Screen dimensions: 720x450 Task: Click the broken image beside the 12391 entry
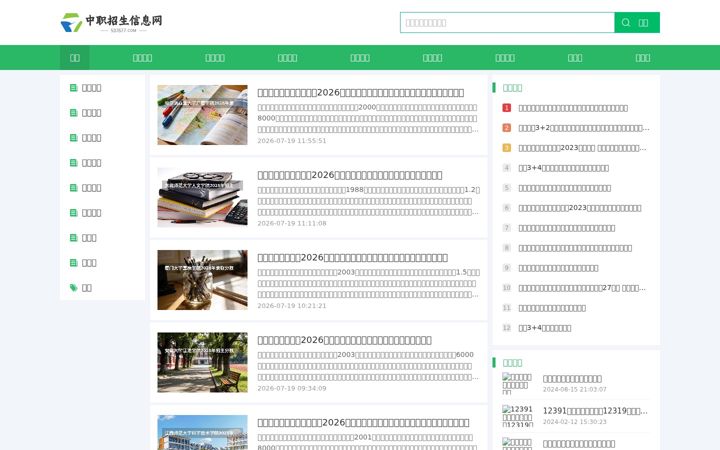517,416
